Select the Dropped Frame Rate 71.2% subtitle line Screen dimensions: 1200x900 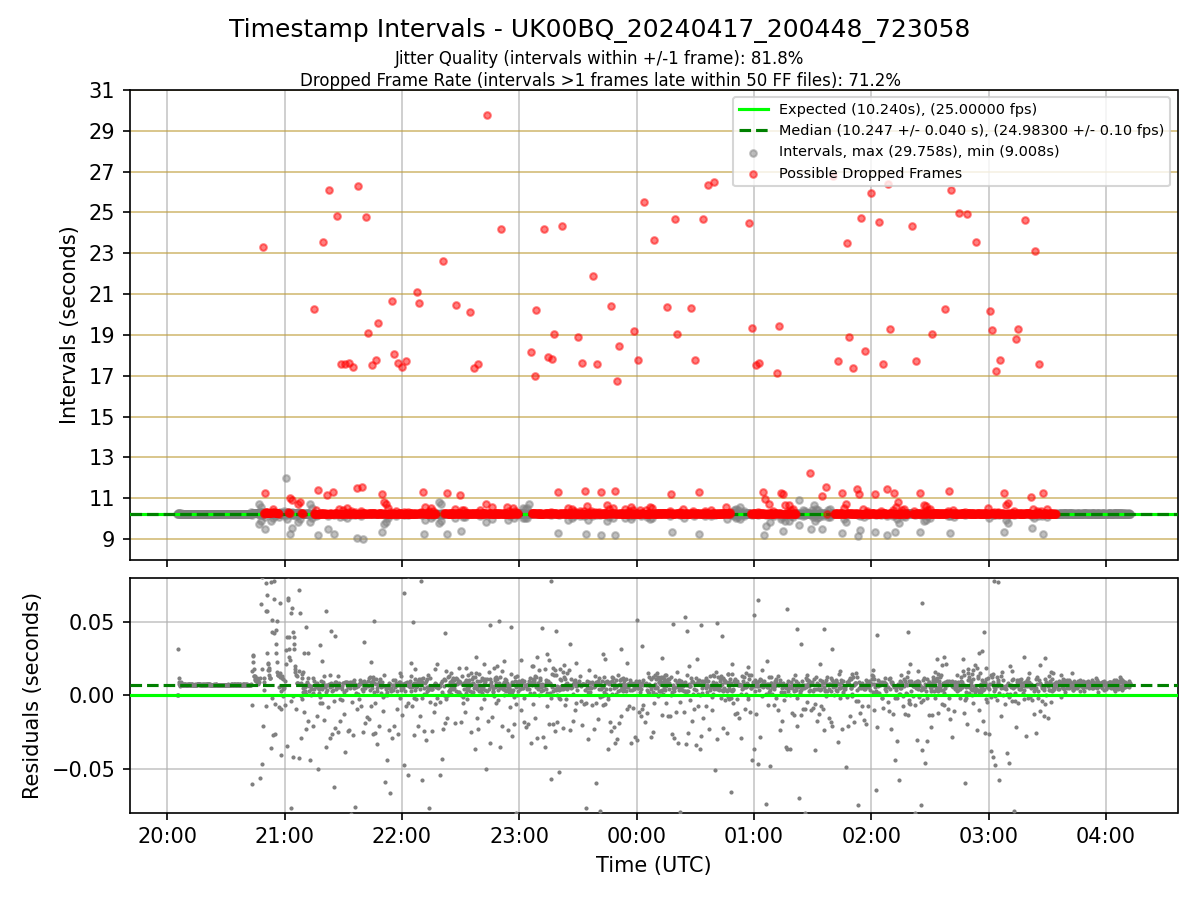click(600, 80)
